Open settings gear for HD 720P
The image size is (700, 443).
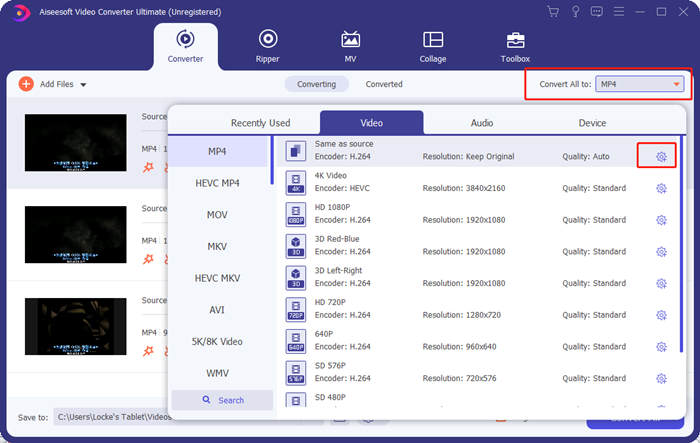[x=661, y=315]
